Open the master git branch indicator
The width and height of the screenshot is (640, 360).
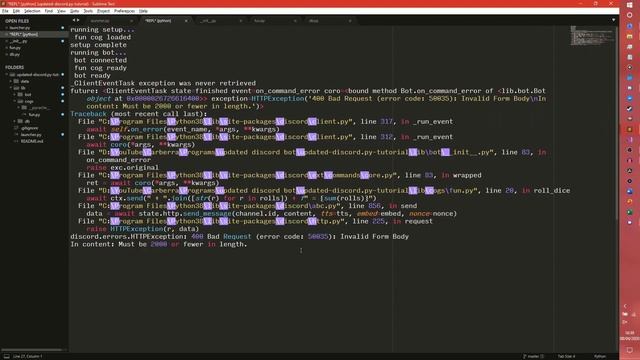(x=533, y=356)
